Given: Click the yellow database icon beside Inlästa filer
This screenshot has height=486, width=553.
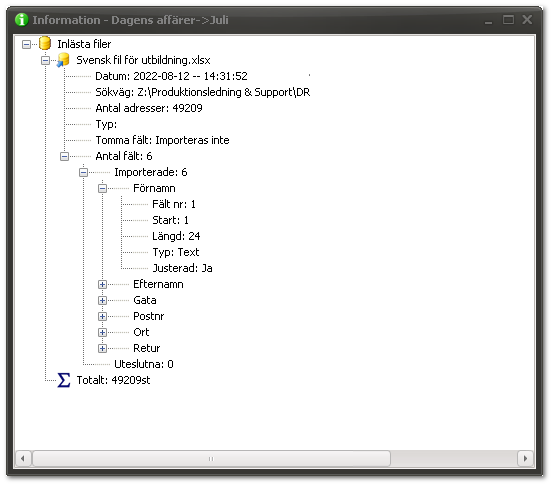Looking at the screenshot, I should coord(45,43).
